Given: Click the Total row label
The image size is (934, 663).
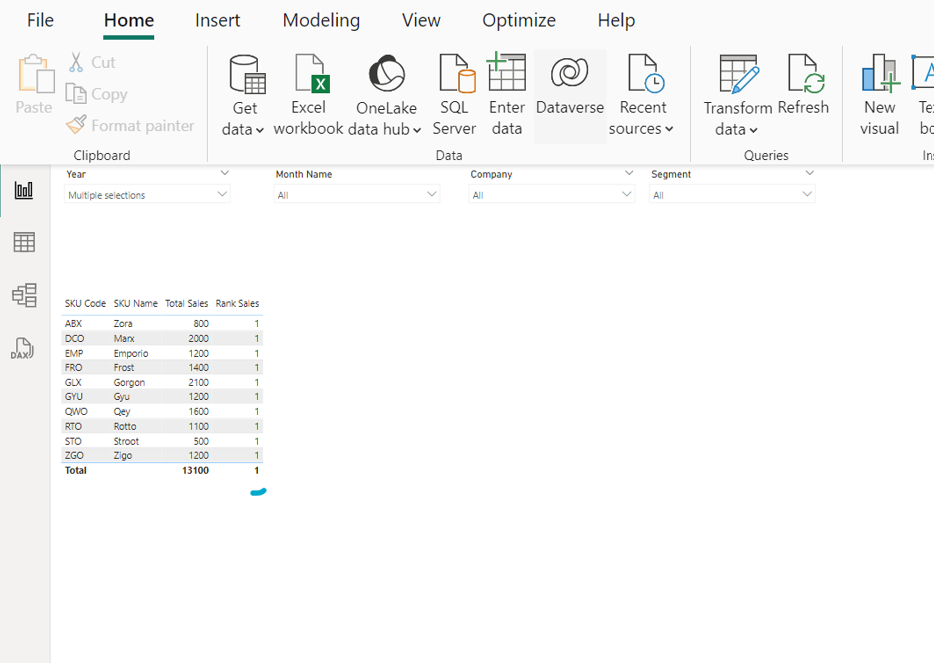Looking at the screenshot, I should click(76, 471).
